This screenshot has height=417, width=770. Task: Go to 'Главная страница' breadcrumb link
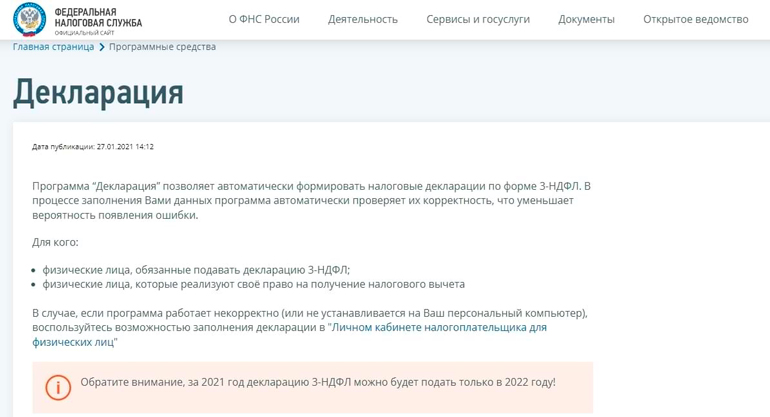coord(53,47)
